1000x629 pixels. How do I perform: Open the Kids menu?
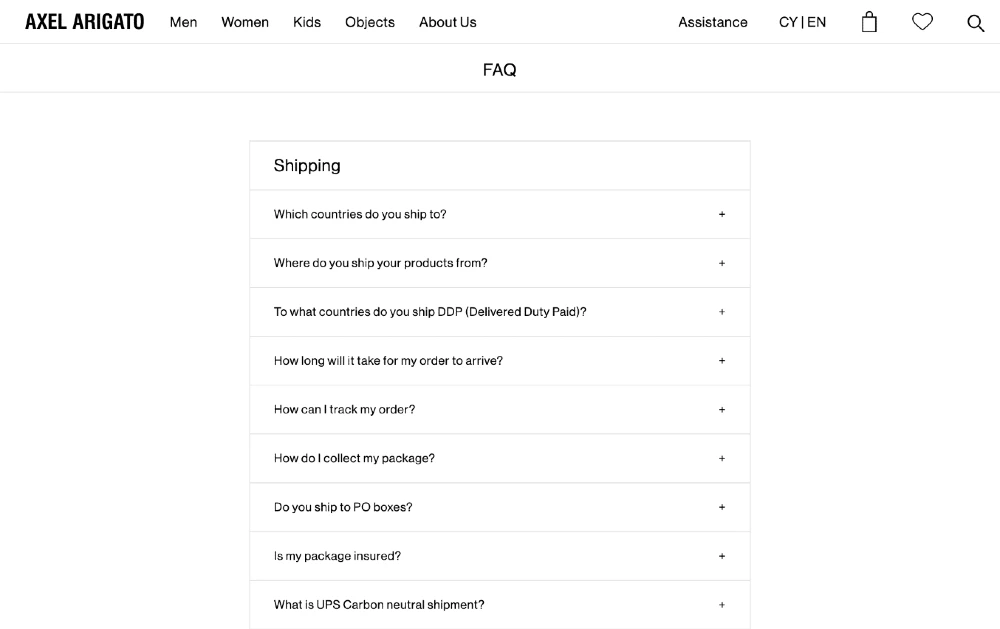point(307,22)
